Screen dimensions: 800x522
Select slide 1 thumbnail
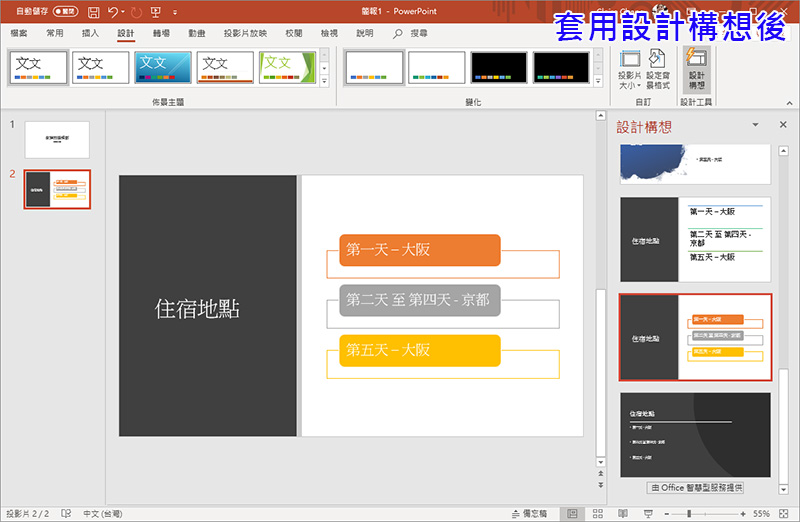click(57, 139)
